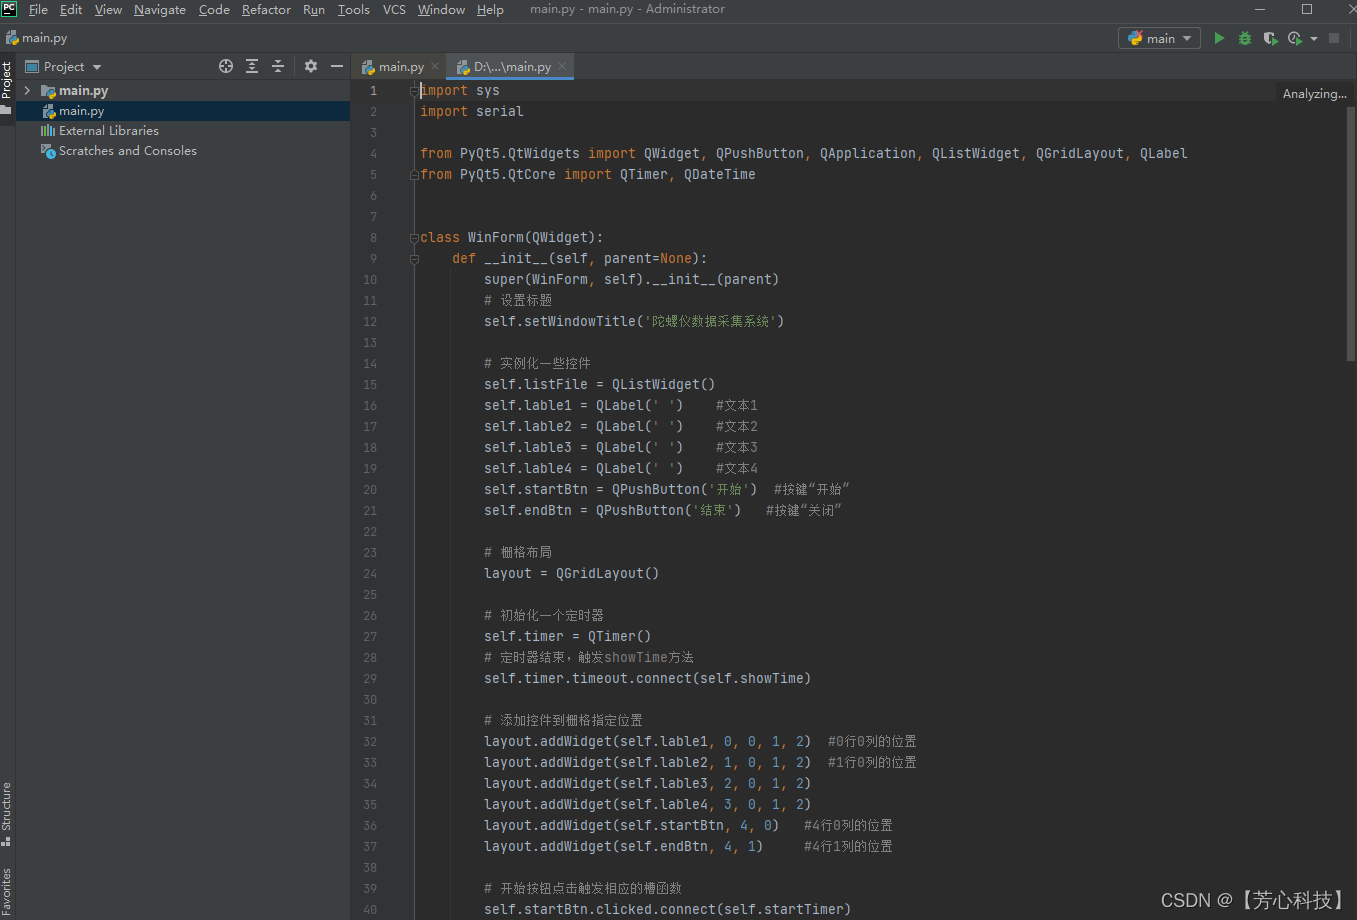This screenshot has width=1357, height=920.
Task: Select Scratches and Consoles node
Action: [127, 151]
